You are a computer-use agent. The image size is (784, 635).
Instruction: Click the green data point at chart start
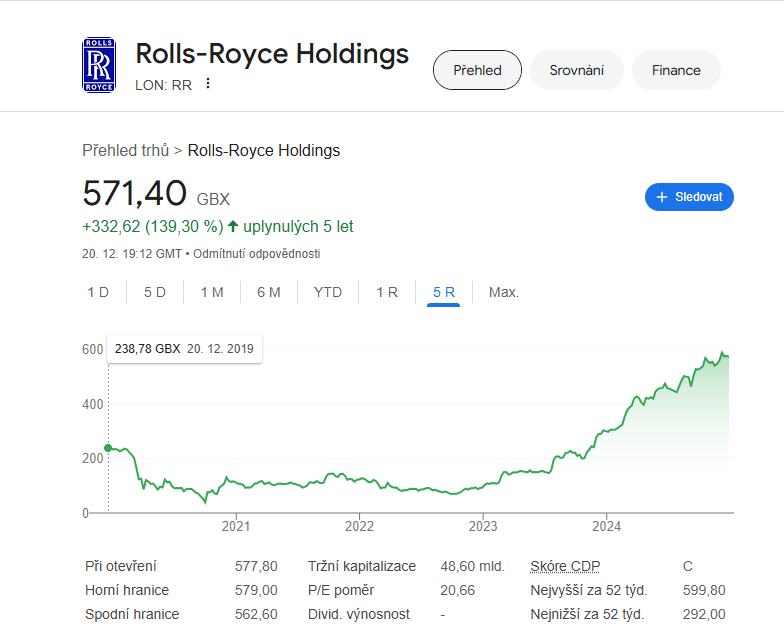click(108, 448)
